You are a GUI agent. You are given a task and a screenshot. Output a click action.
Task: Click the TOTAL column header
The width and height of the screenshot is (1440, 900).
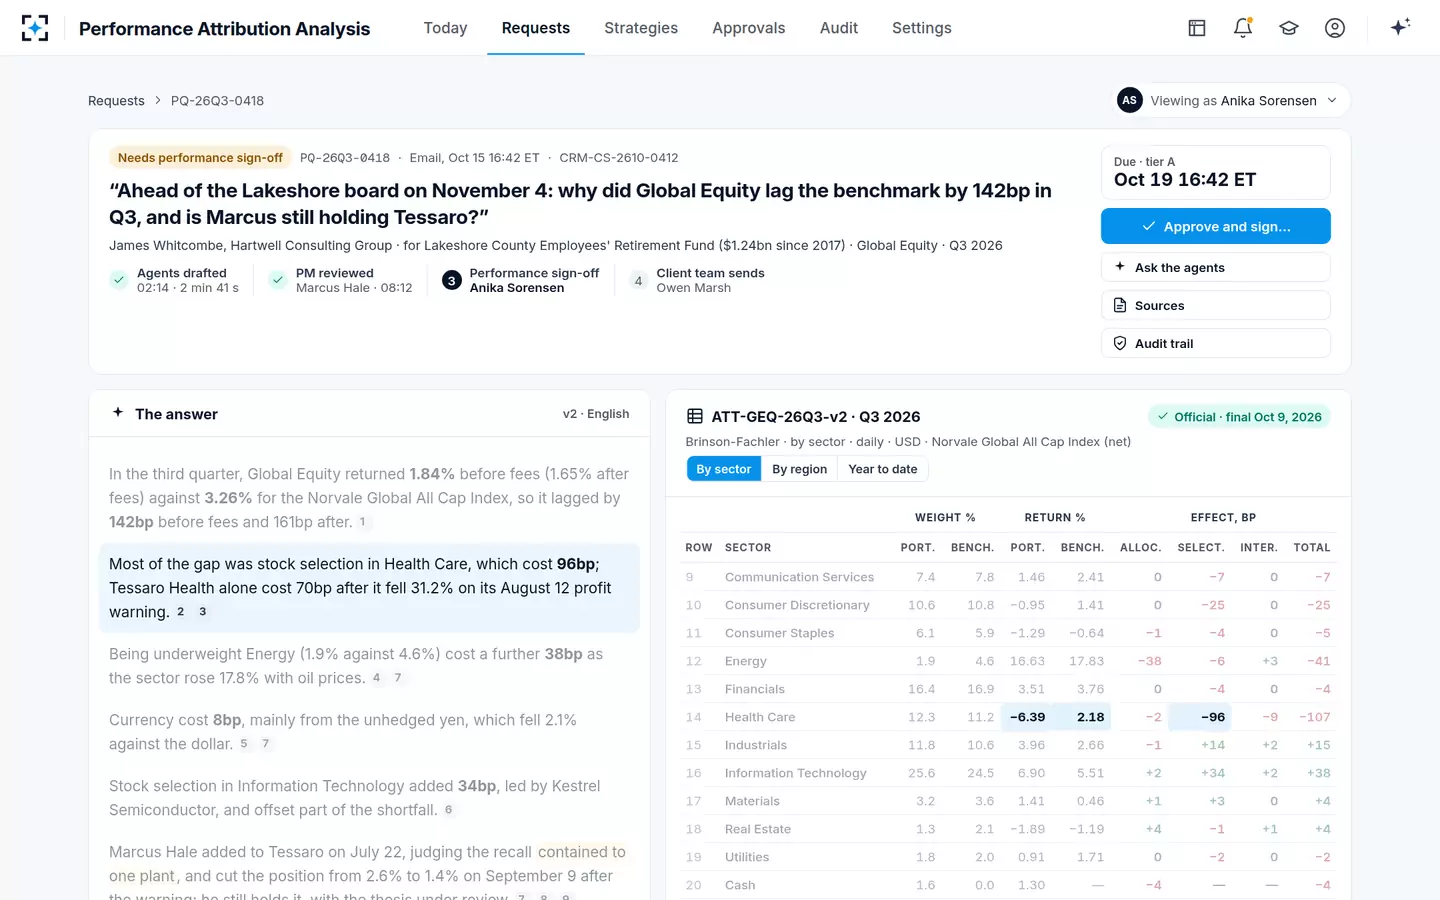click(1312, 548)
